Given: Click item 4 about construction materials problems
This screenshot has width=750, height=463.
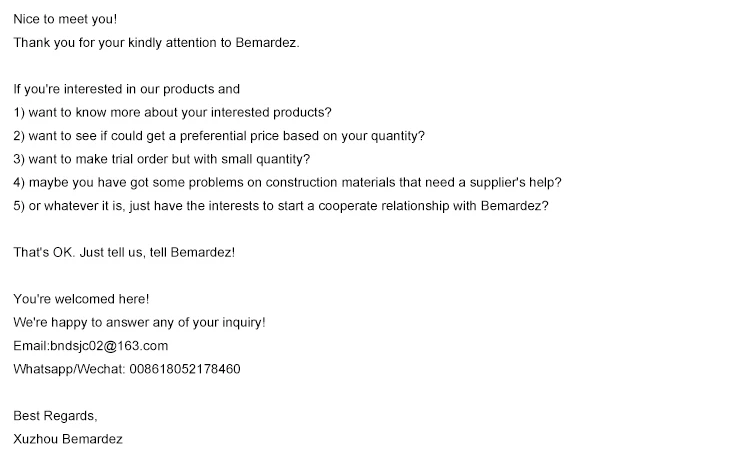Looking at the screenshot, I should 287,183.
